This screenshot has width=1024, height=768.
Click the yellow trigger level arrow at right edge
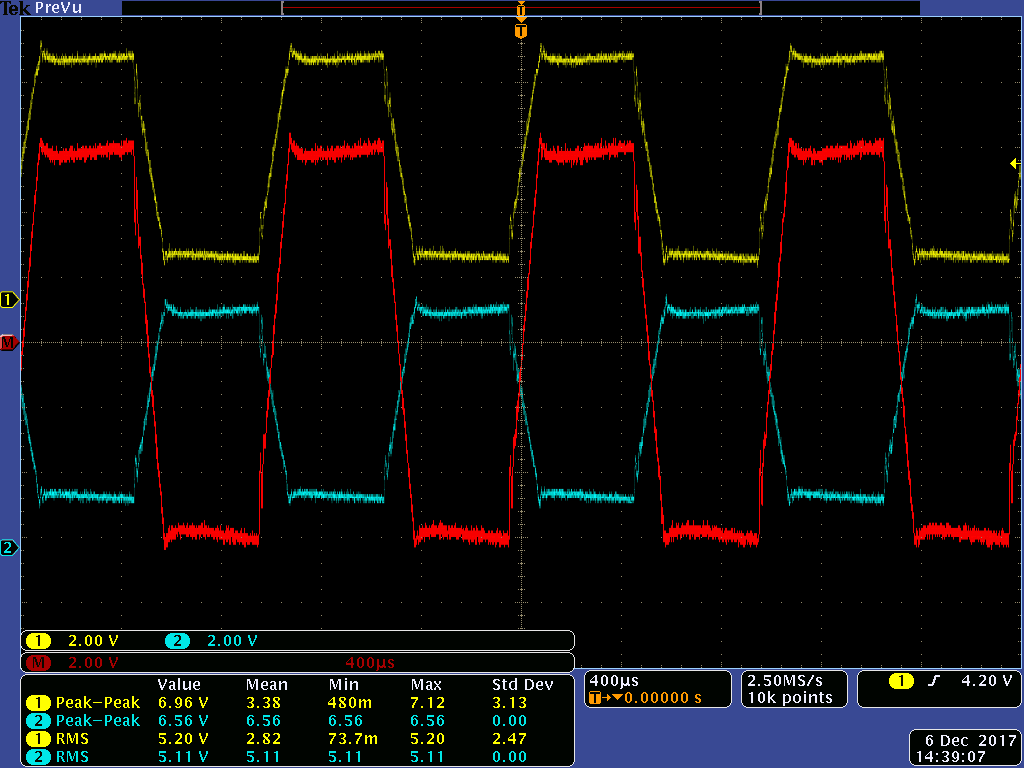point(1014,163)
